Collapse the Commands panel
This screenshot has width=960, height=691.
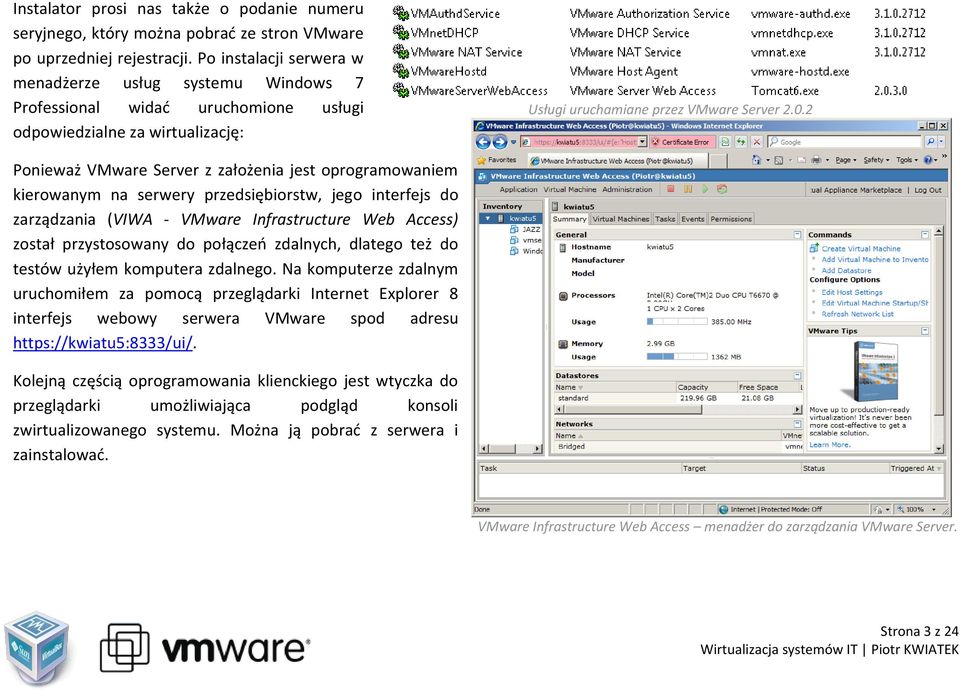(924, 235)
